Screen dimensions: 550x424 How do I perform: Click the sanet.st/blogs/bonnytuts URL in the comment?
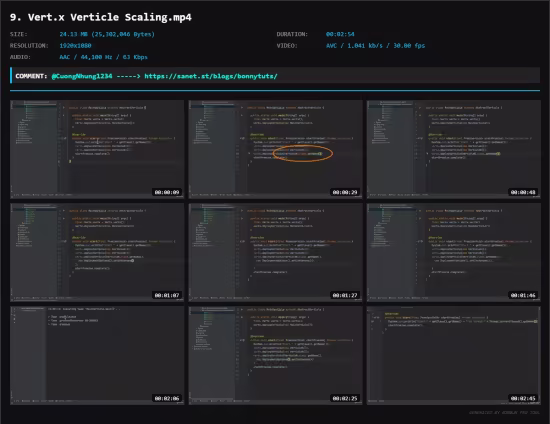(211, 76)
